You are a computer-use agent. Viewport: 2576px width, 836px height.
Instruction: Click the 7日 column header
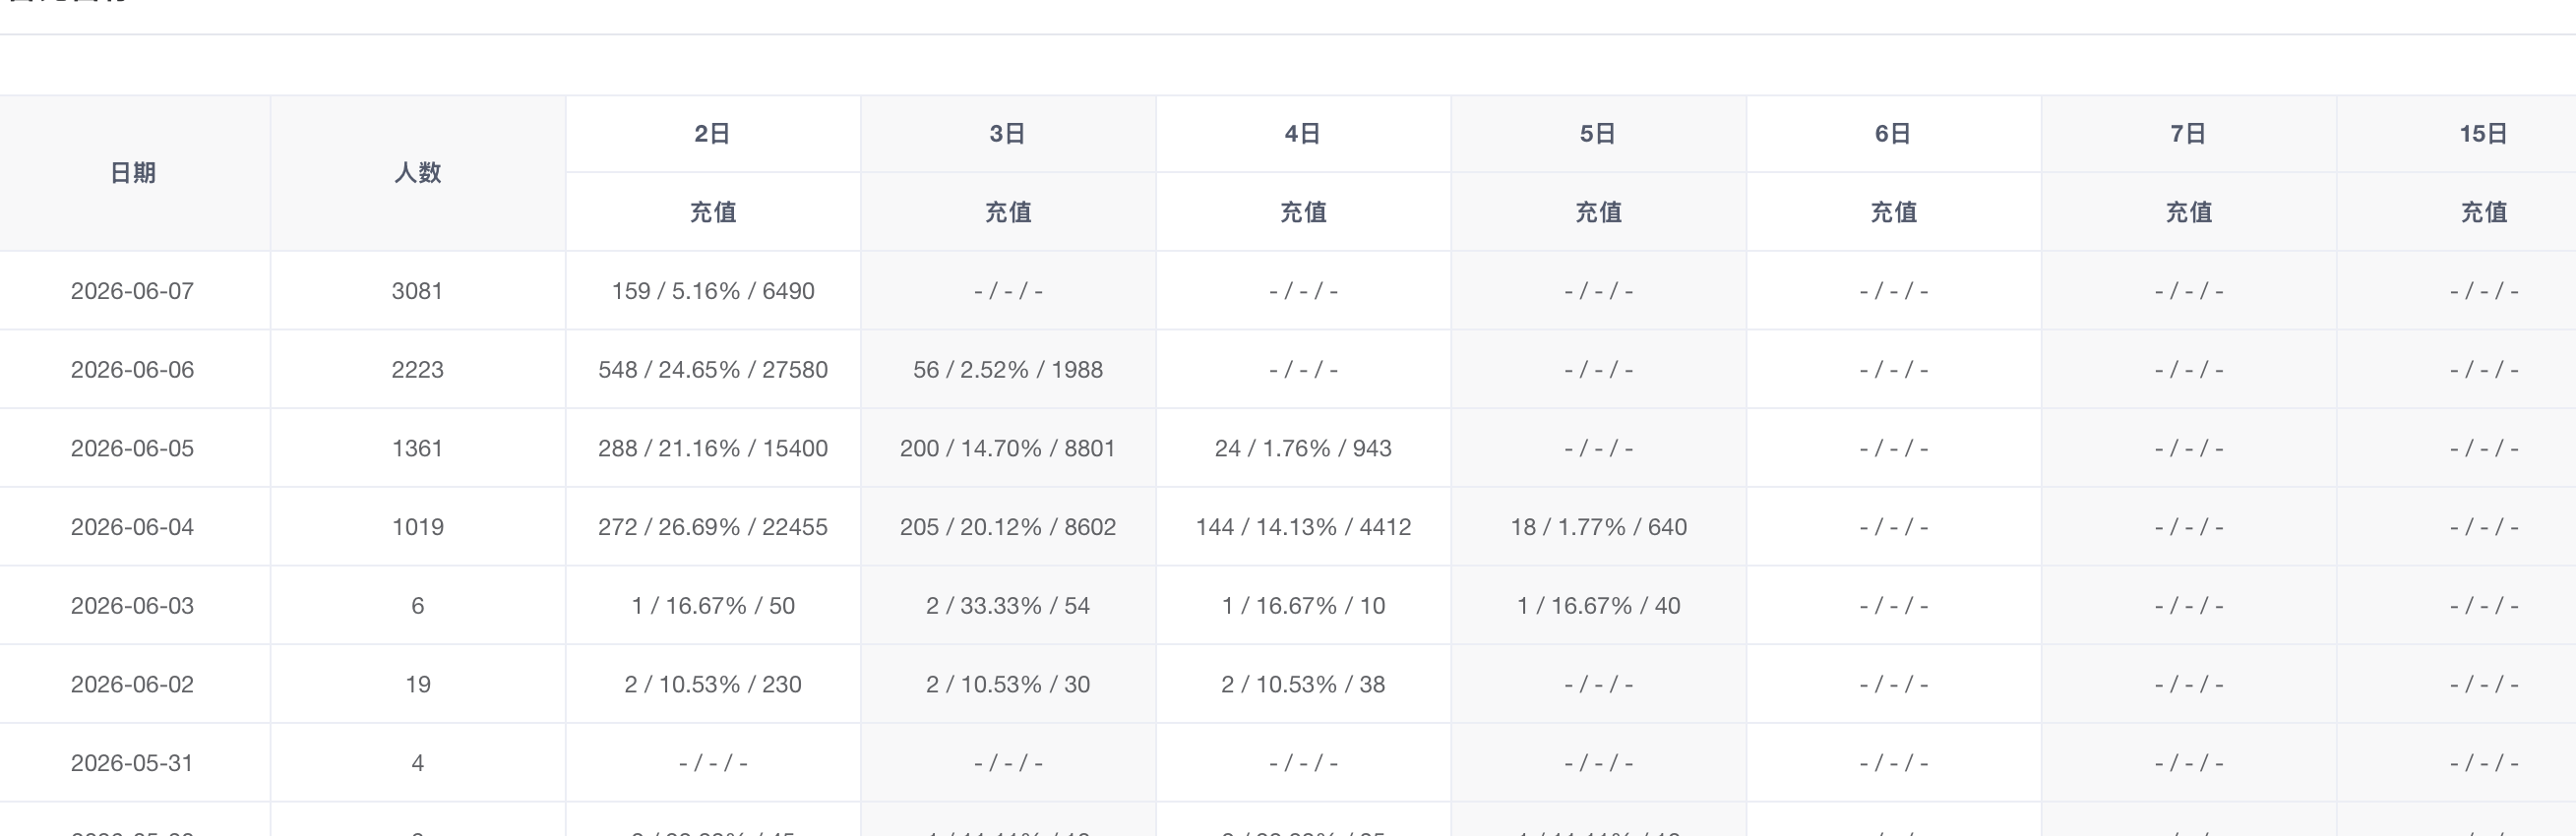2189,134
